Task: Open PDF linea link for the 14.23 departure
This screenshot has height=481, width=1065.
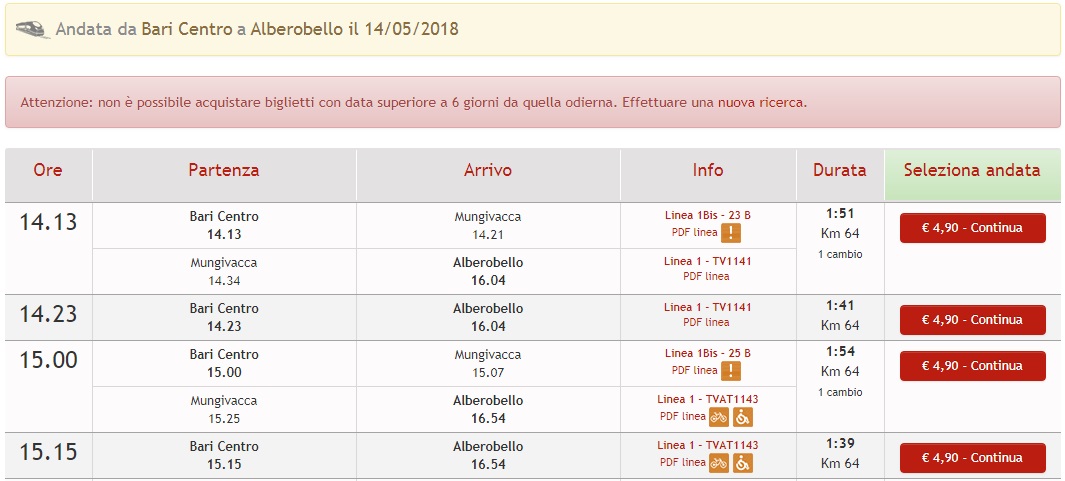Action: click(x=707, y=323)
